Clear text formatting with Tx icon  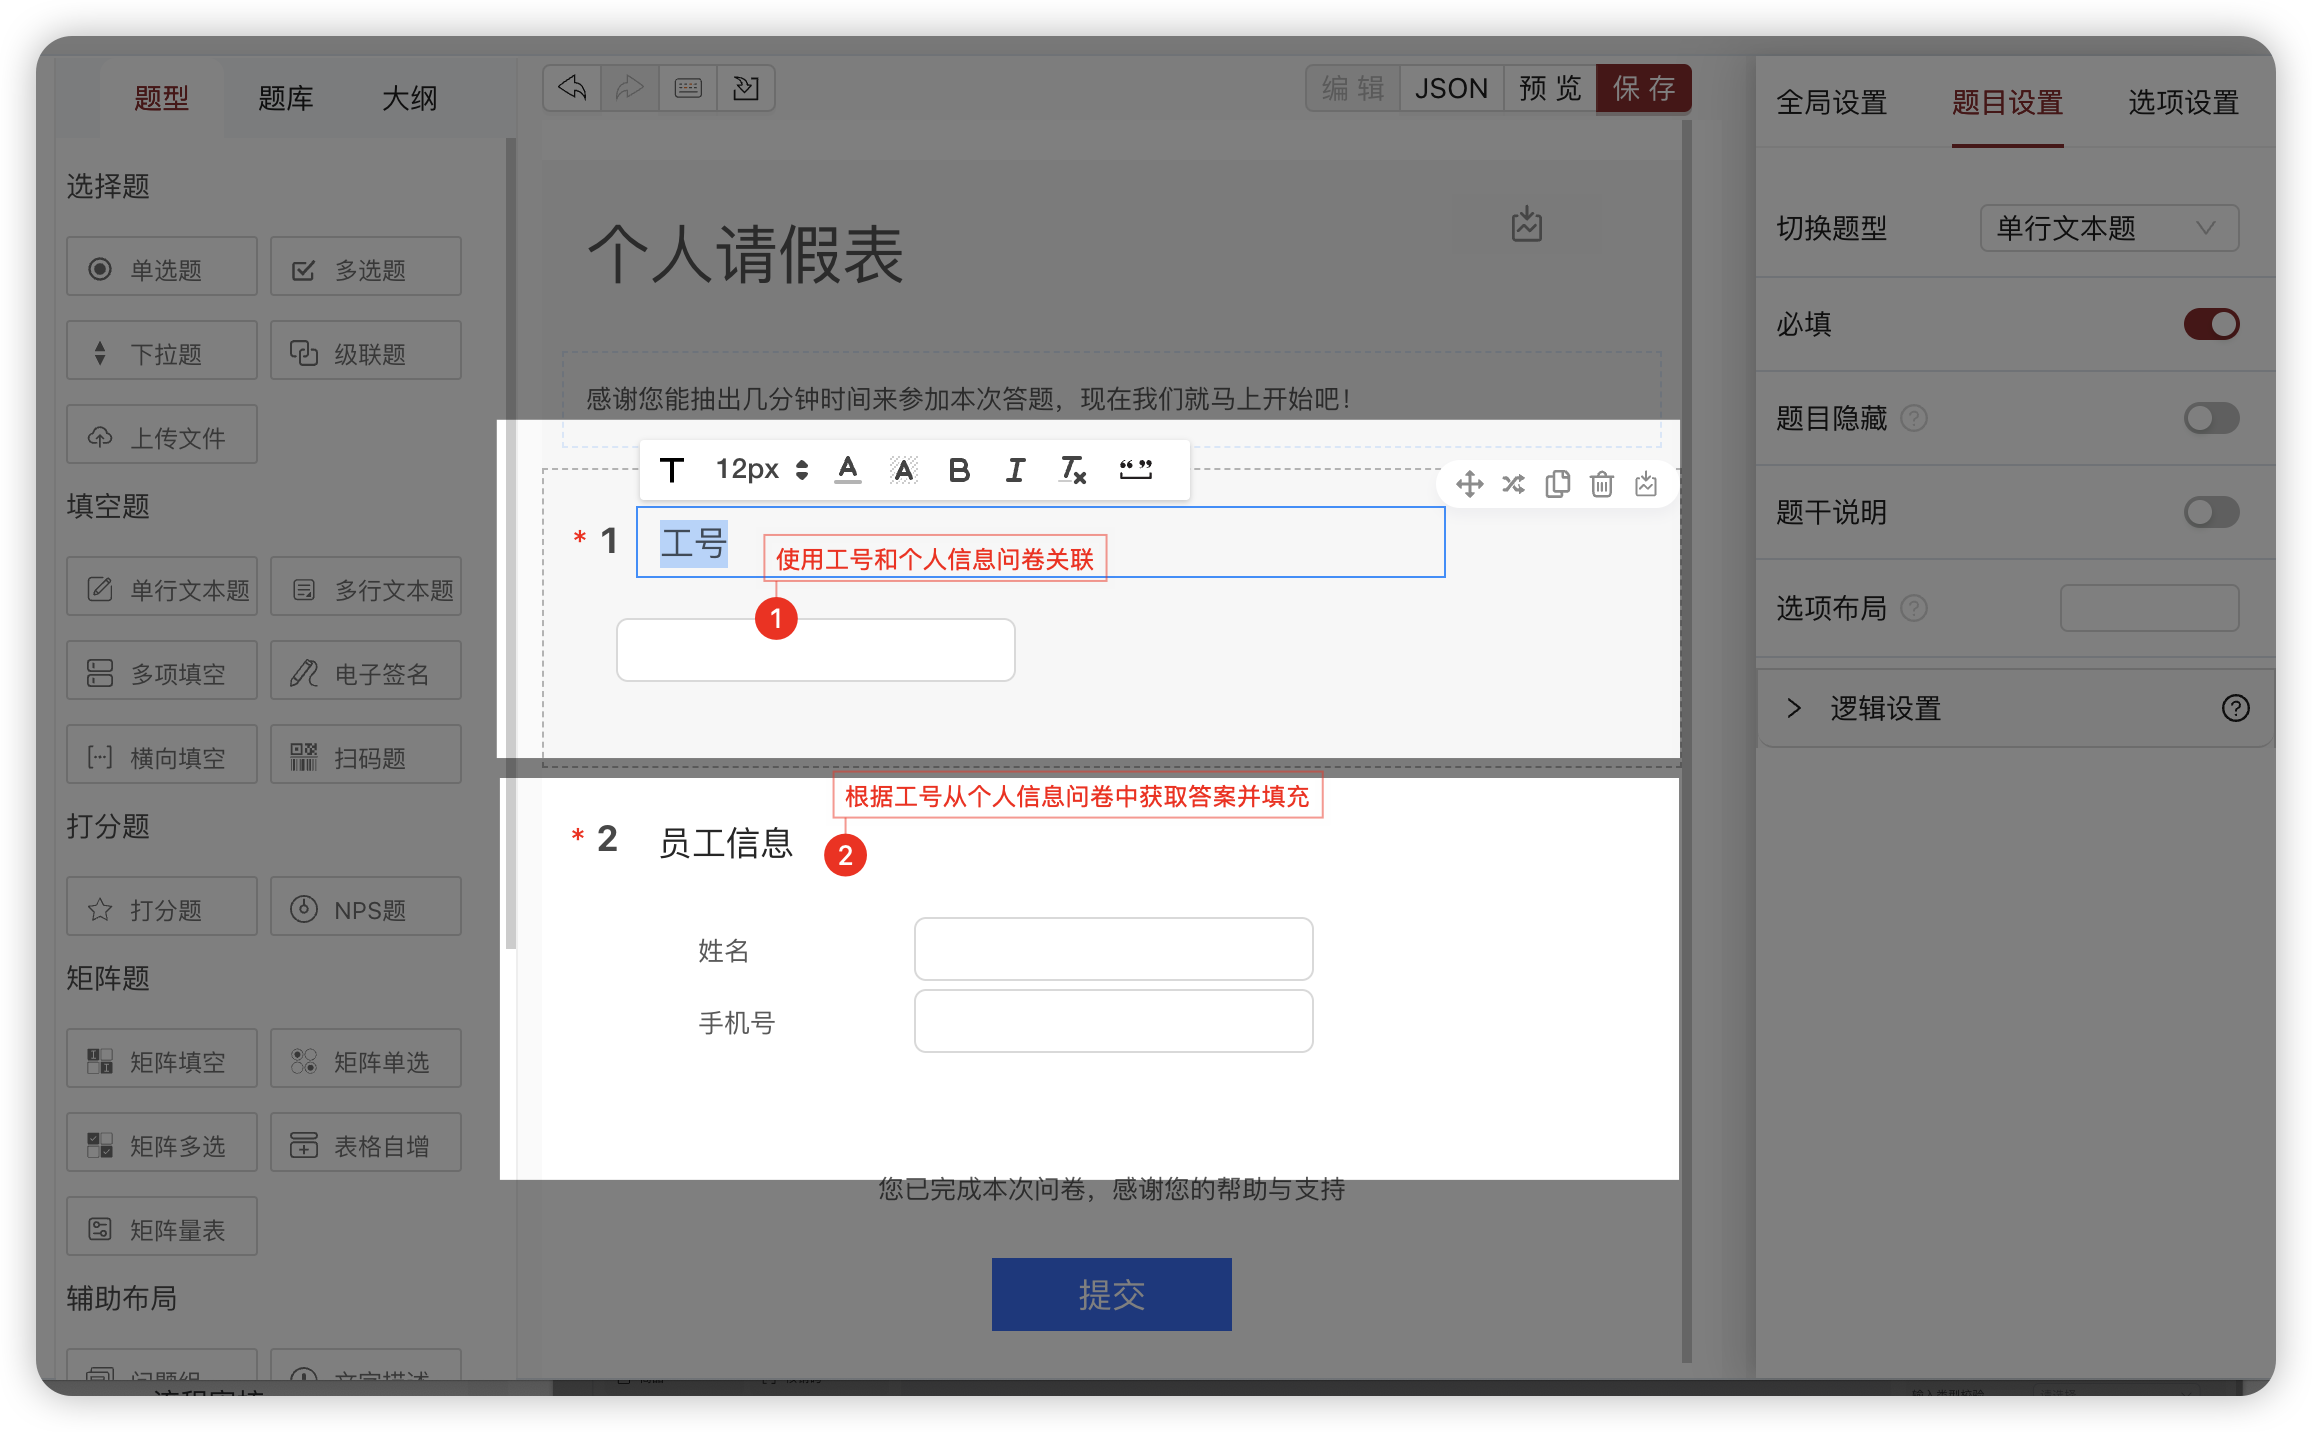[x=1073, y=469]
